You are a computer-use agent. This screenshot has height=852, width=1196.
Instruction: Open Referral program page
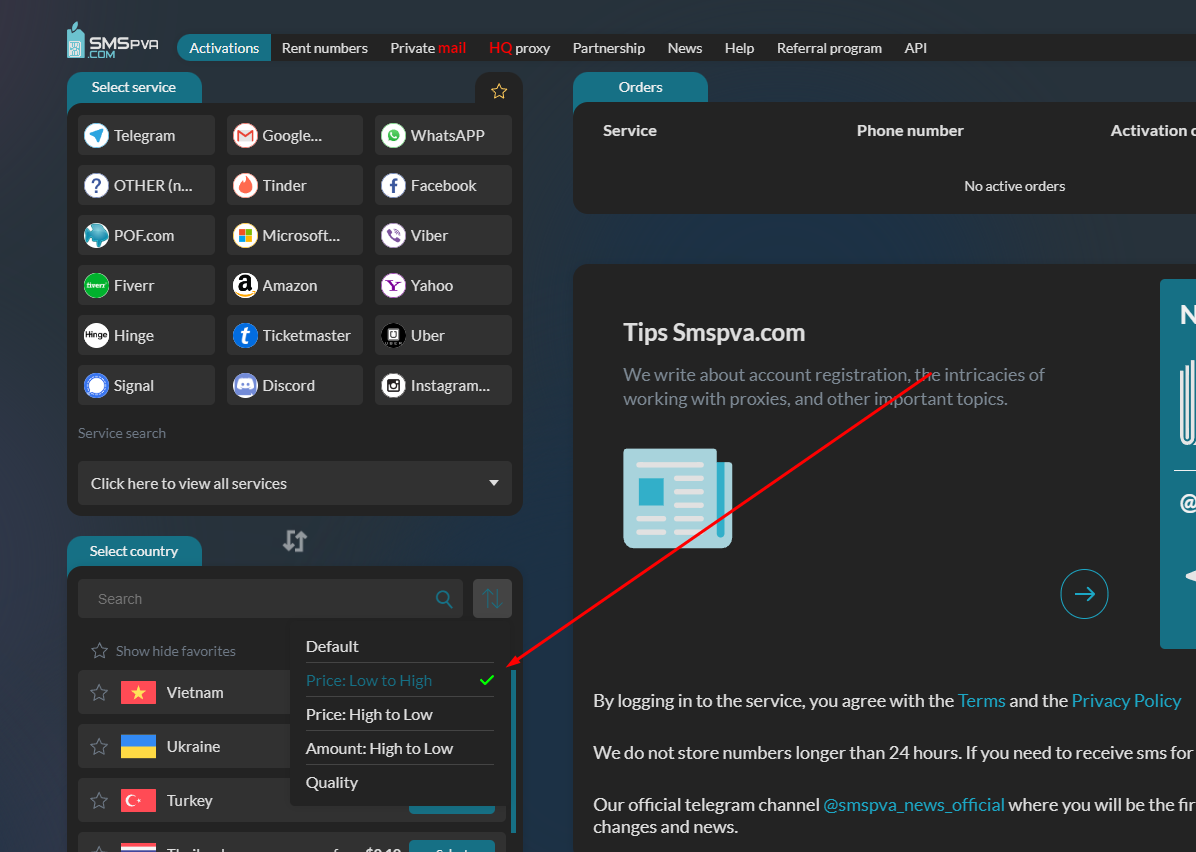(829, 47)
